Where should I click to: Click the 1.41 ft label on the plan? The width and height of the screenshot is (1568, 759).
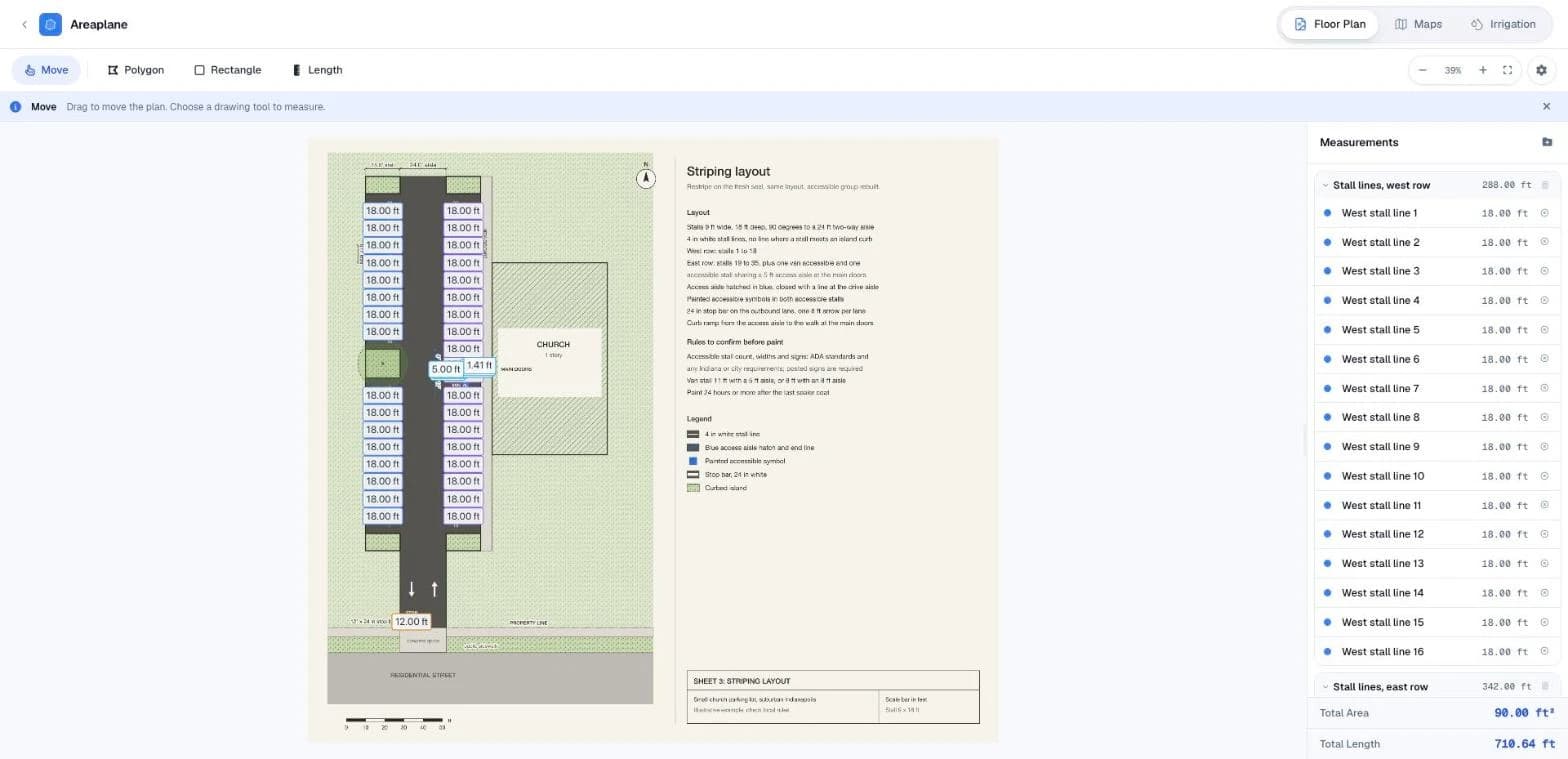(479, 365)
